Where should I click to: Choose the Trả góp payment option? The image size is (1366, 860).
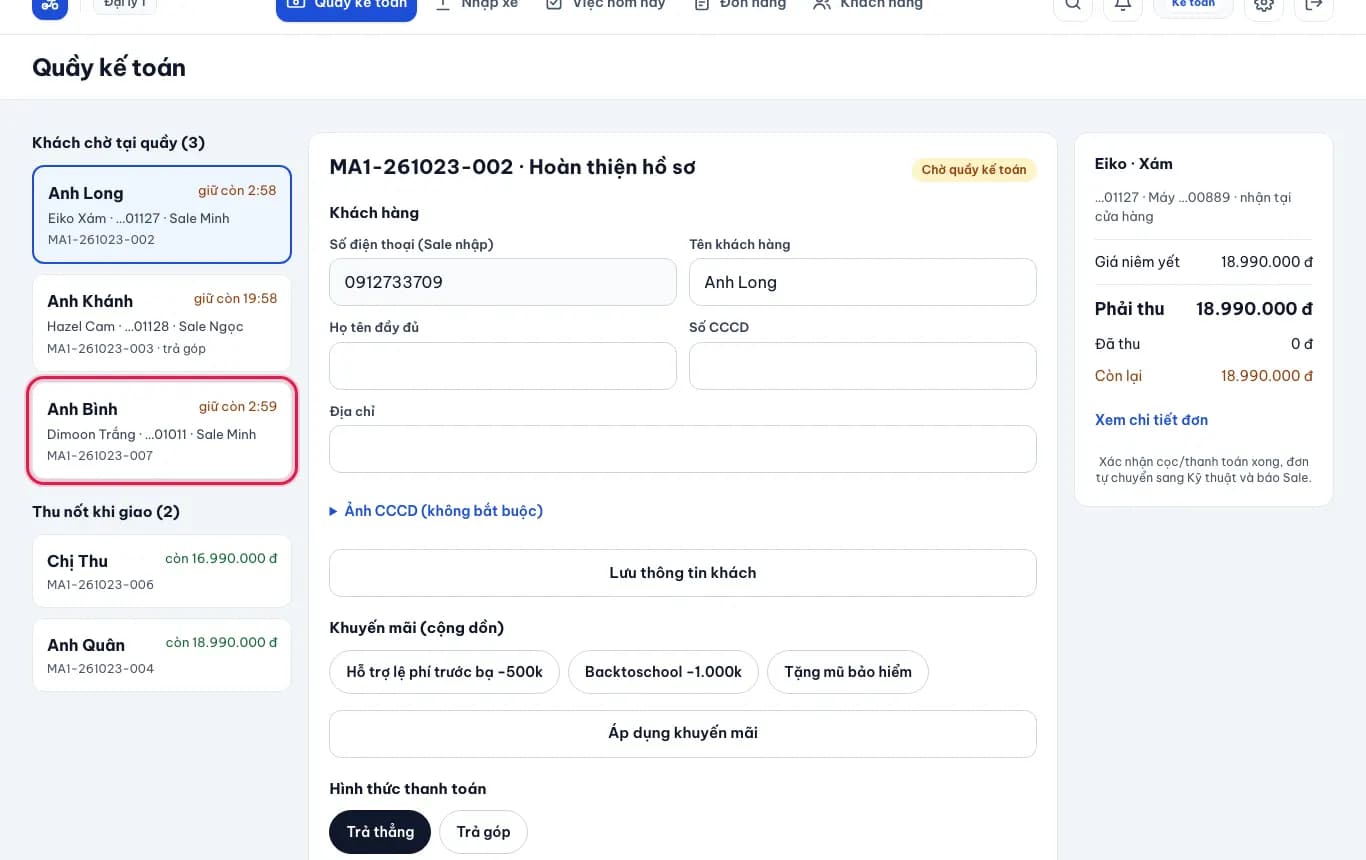click(x=483, y=832)
